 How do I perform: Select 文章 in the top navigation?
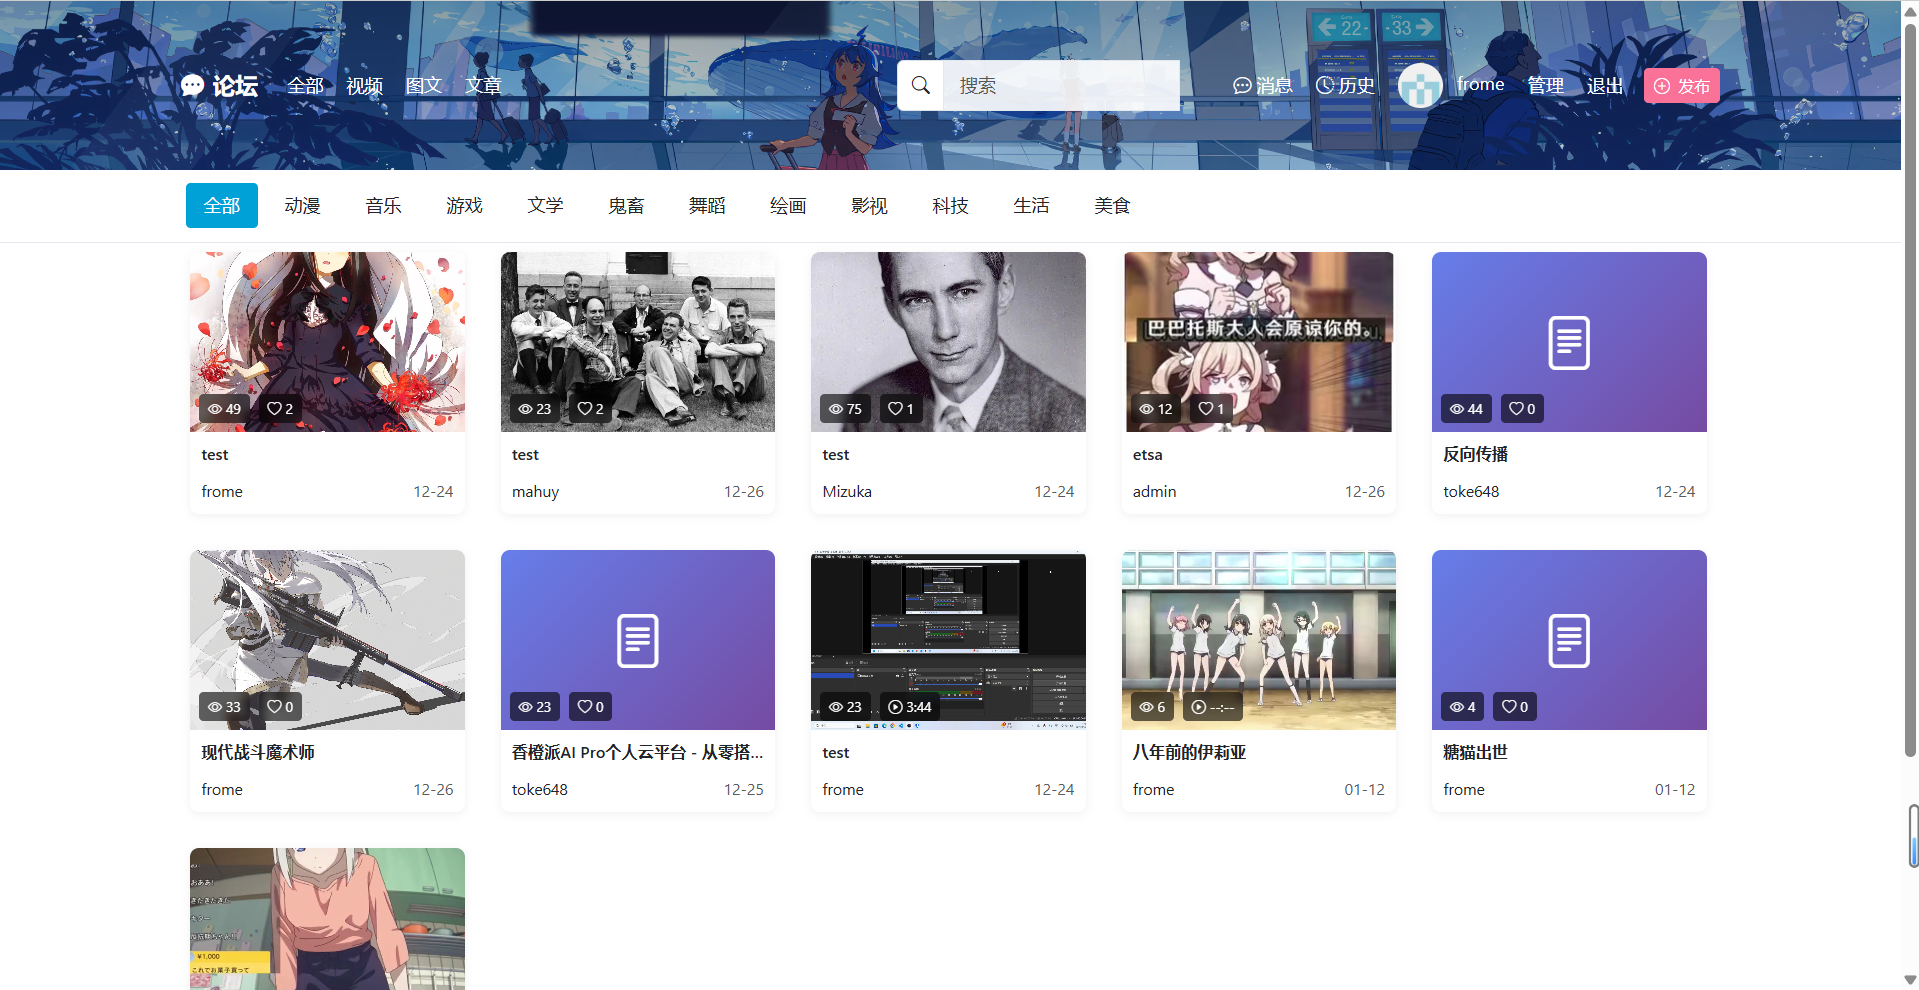pos(483,86)
